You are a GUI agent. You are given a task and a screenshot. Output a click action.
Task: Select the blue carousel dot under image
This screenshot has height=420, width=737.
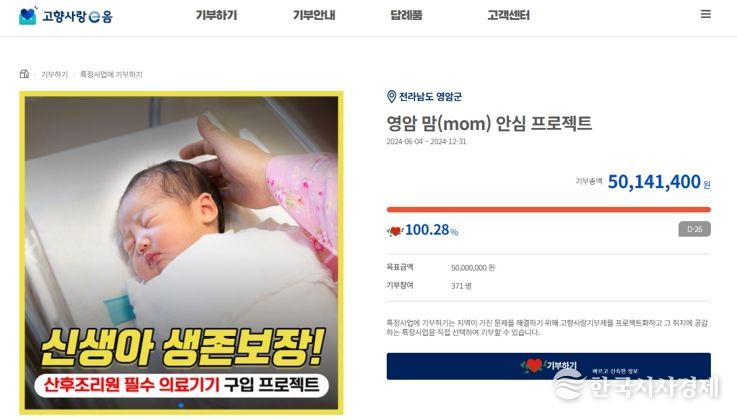181,404
